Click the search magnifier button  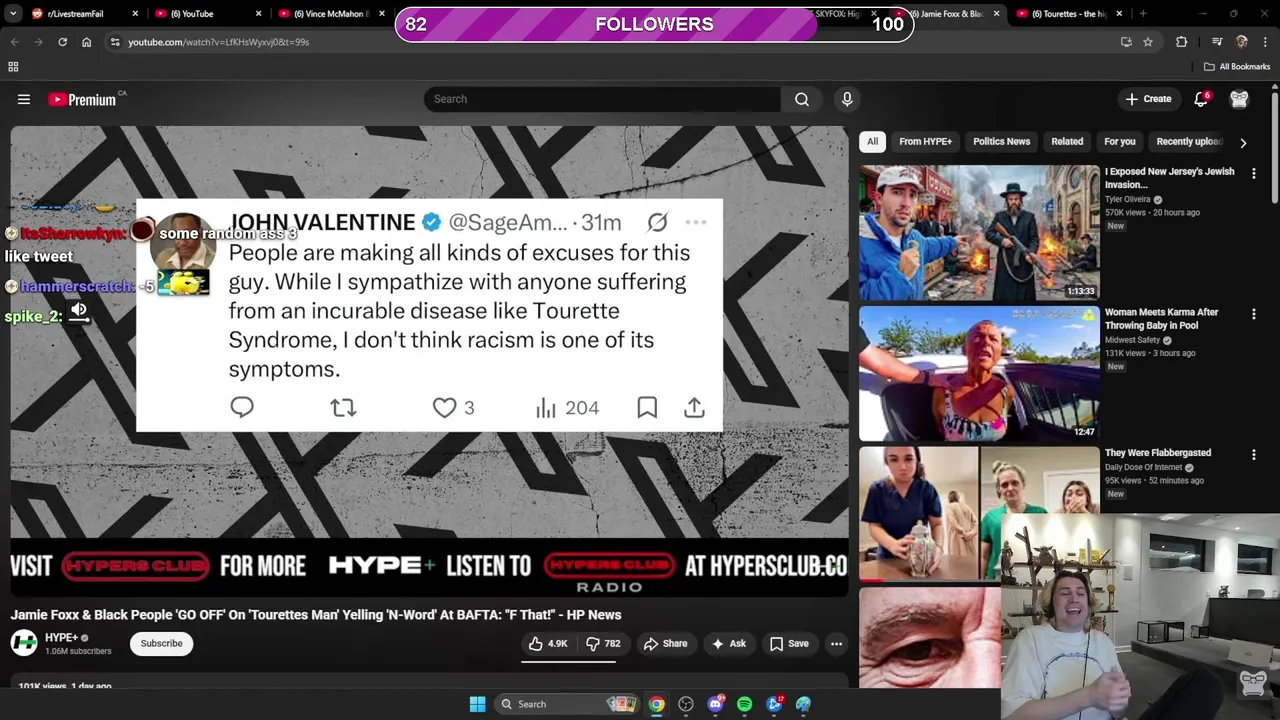[x=802, y=99]
